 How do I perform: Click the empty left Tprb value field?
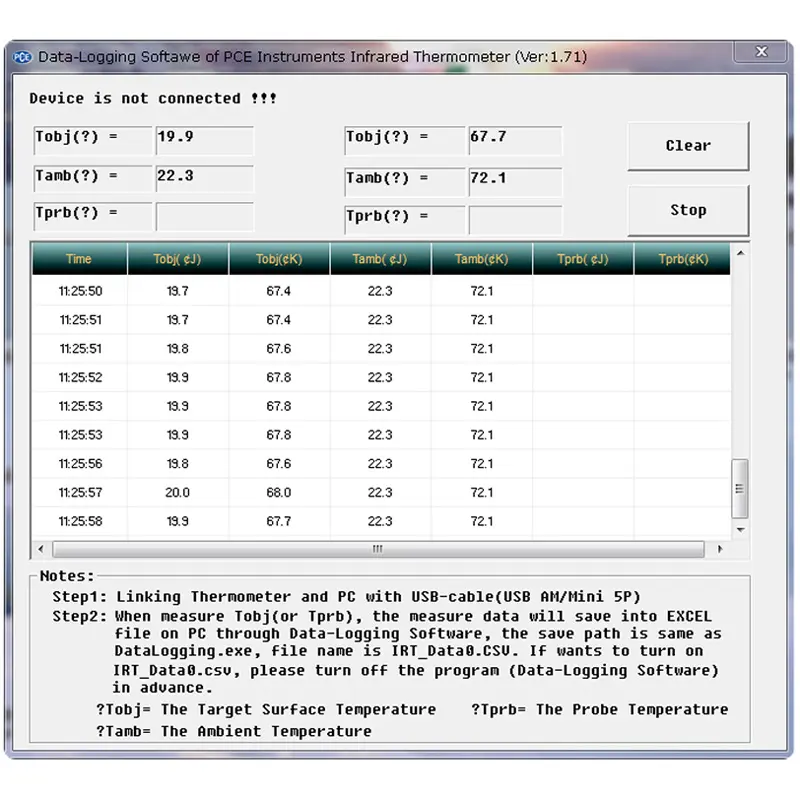[204, 216]
